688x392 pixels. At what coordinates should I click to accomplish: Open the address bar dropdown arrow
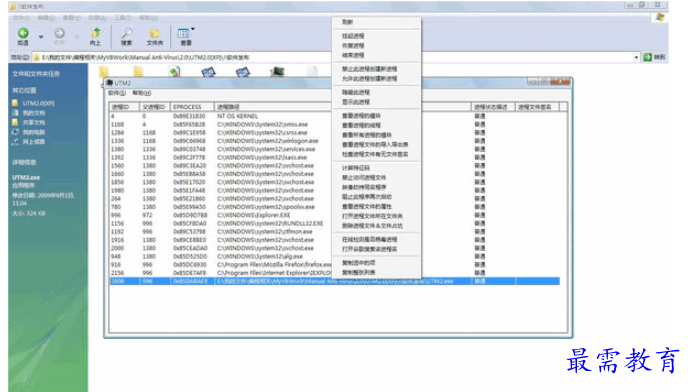(x=636, y=58)
